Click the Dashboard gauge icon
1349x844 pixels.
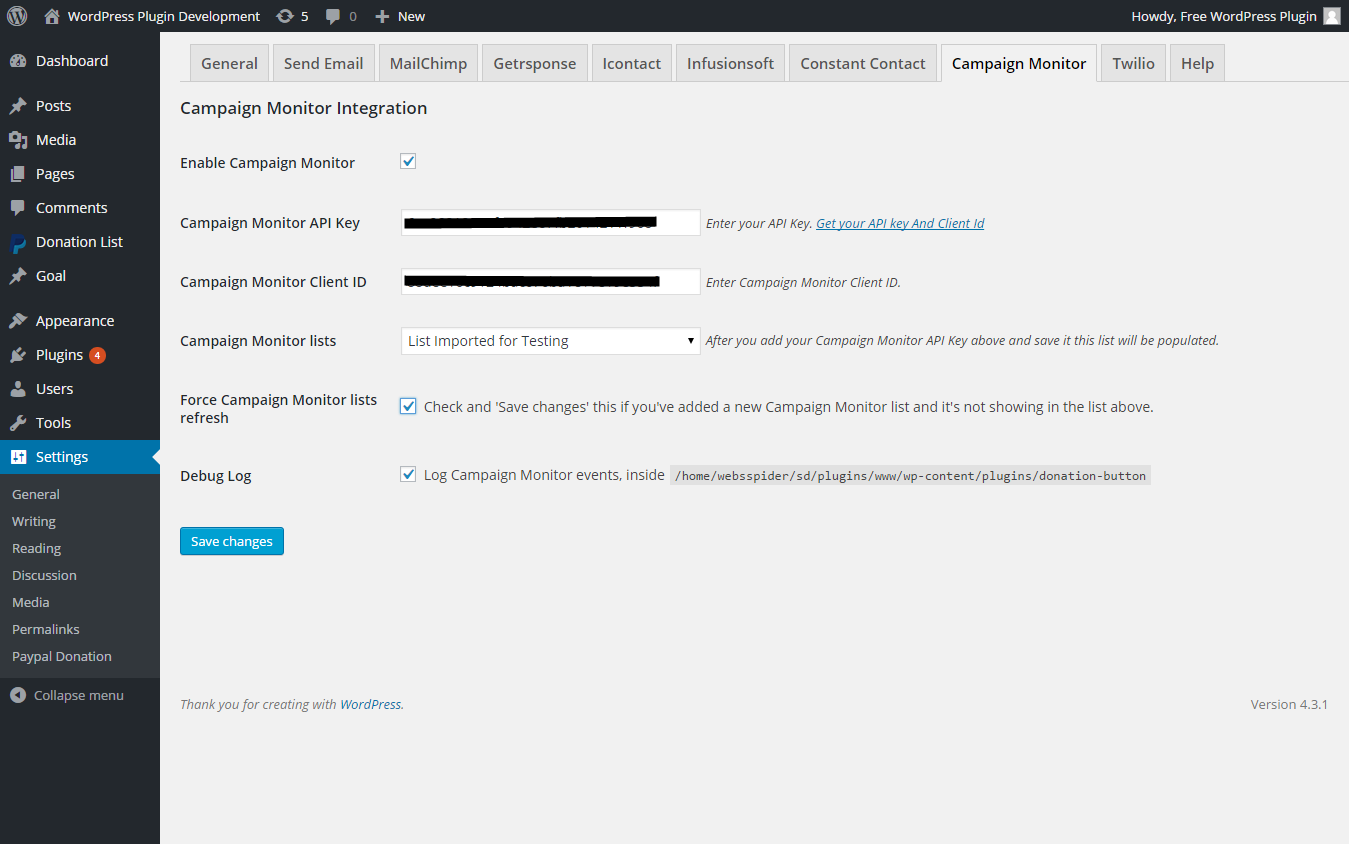18,61
